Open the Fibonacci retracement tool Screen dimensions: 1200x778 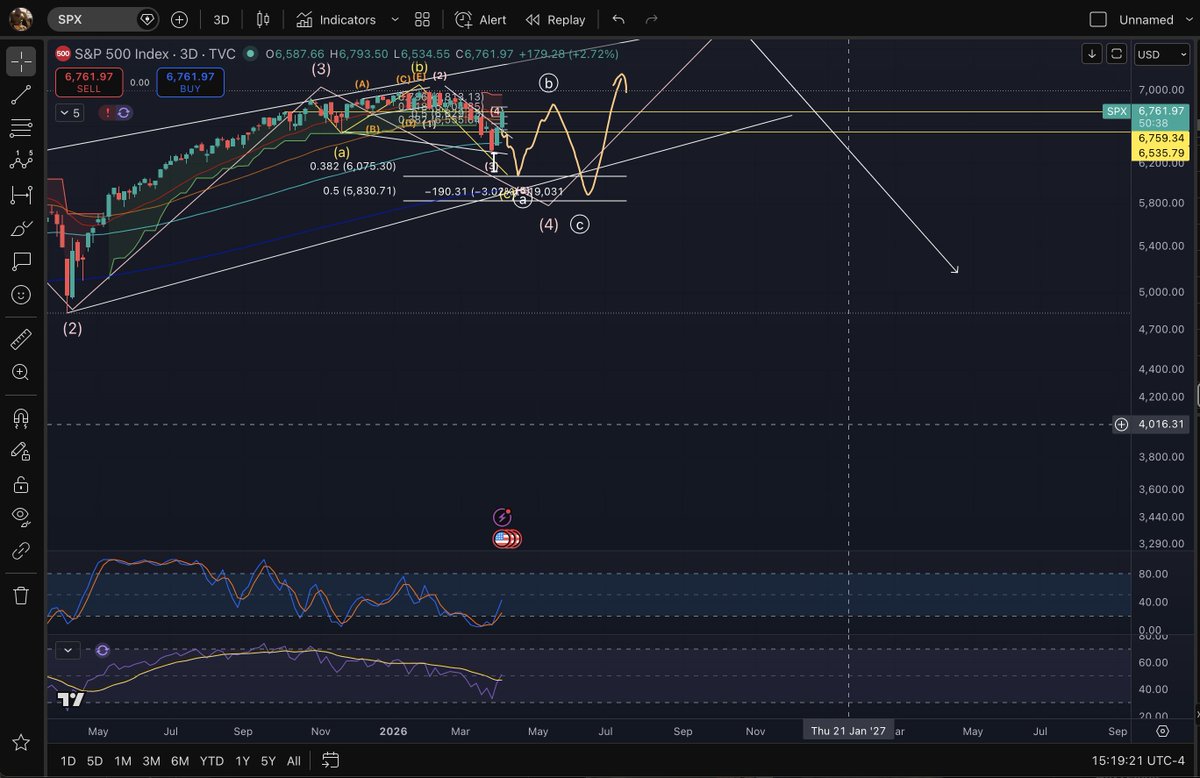20,128
